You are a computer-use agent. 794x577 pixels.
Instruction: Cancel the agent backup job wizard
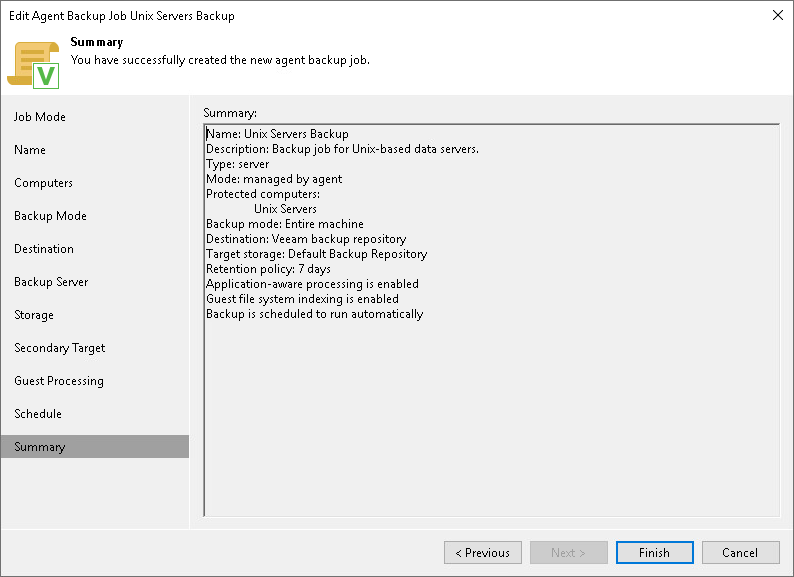pos(740,552)
